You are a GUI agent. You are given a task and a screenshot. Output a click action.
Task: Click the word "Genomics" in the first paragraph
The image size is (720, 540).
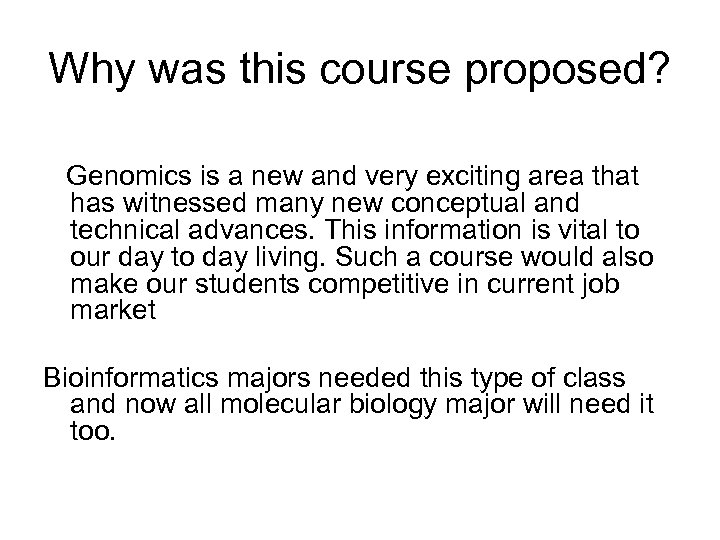[x=113, y=178]
